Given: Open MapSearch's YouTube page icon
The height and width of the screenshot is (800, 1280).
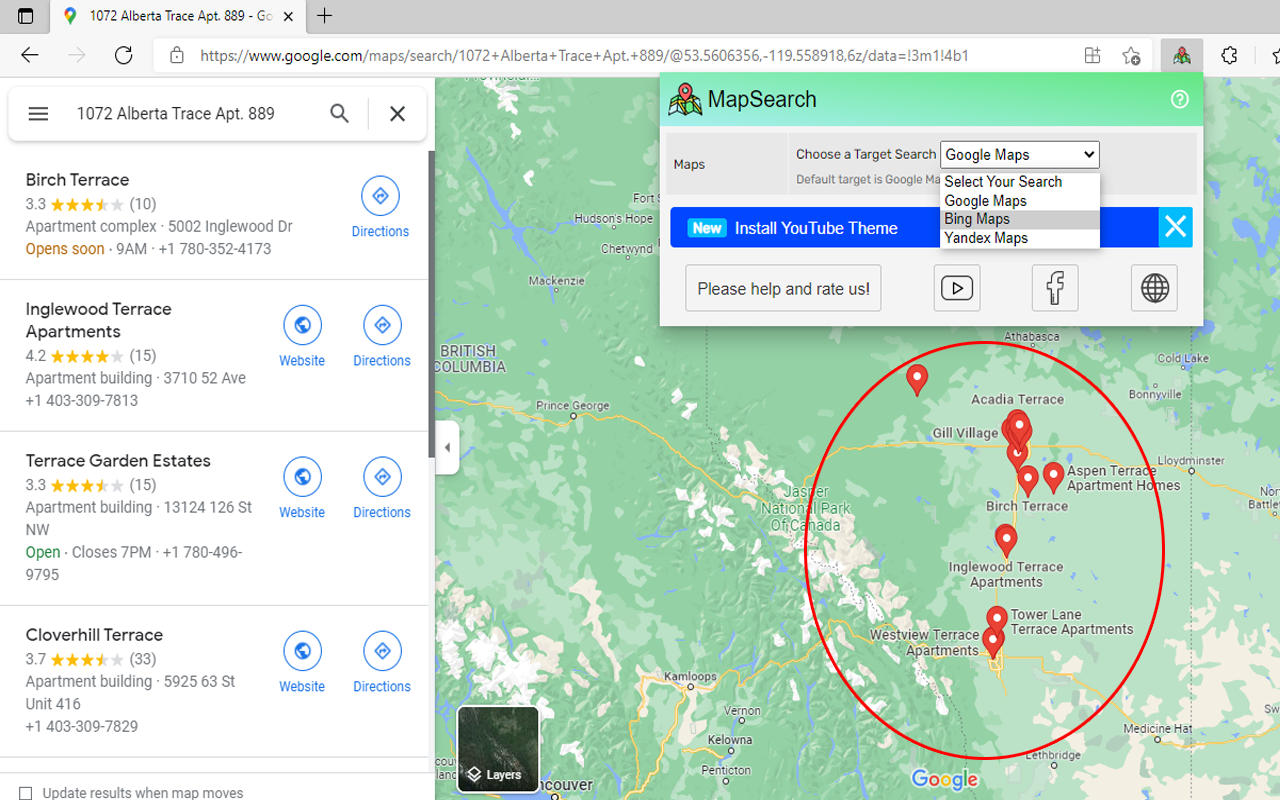Looking at the screenshot, I should tap(956, 287).
